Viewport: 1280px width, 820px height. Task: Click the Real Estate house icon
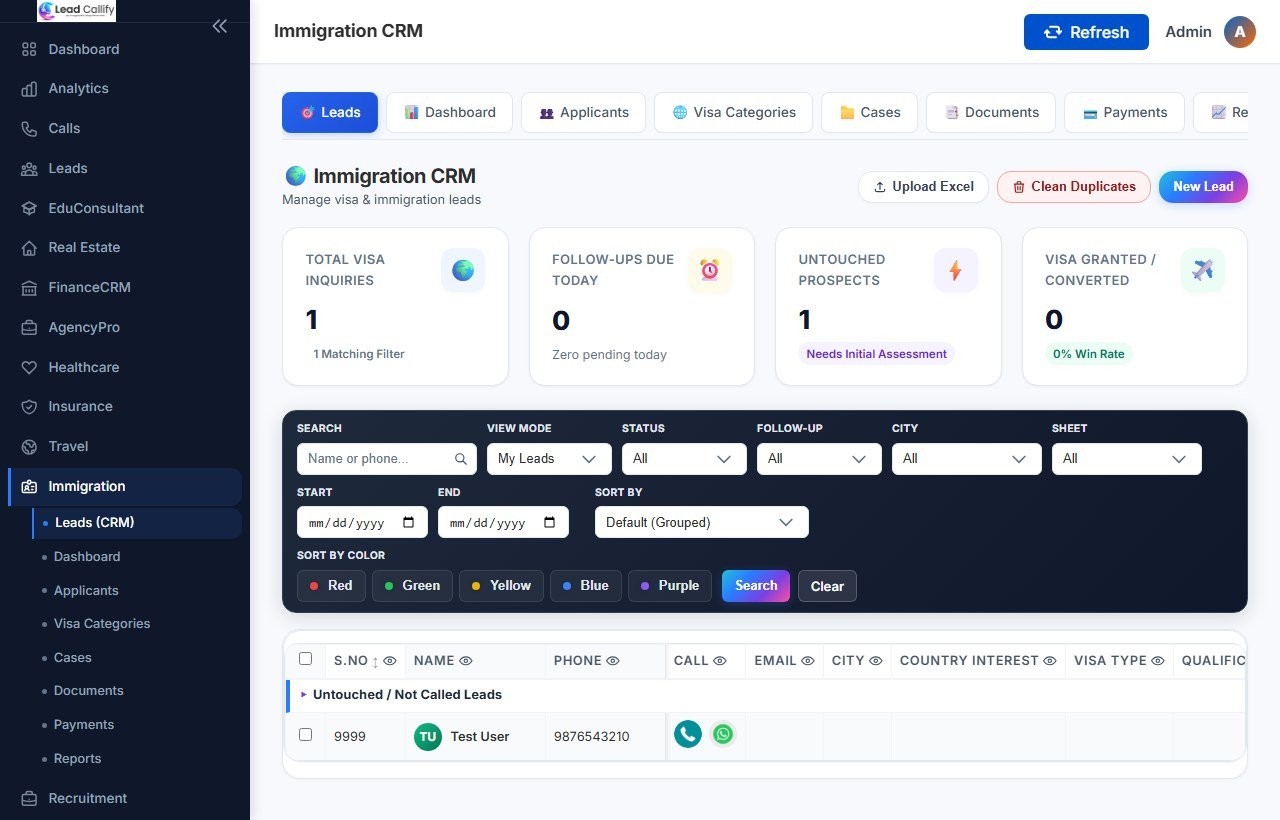click(29, 247)
